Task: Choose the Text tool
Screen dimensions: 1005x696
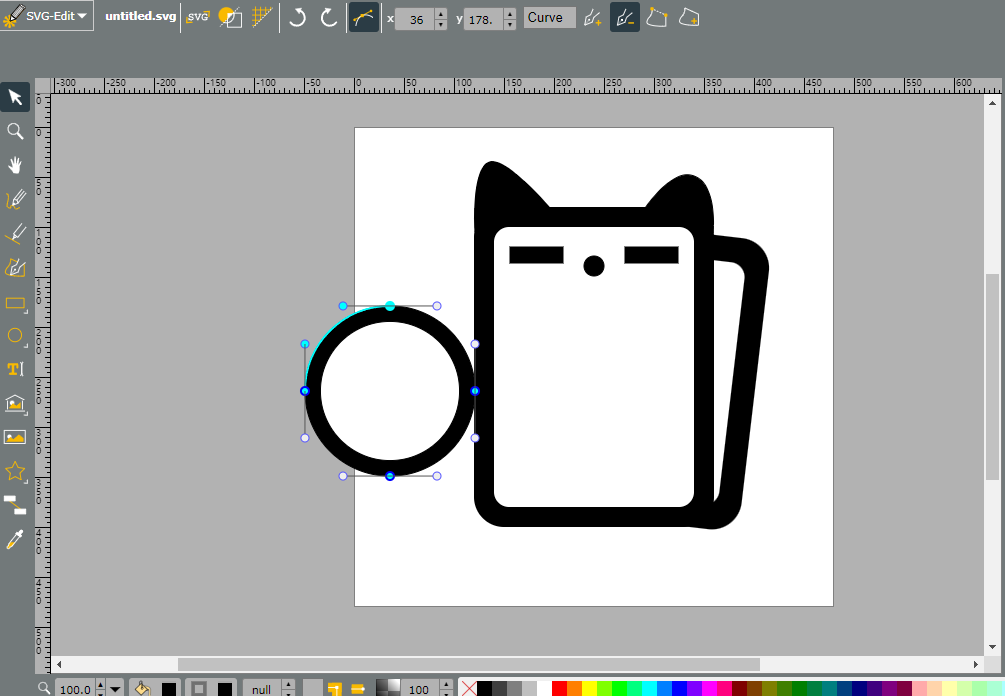Action: tap(15, 369)
